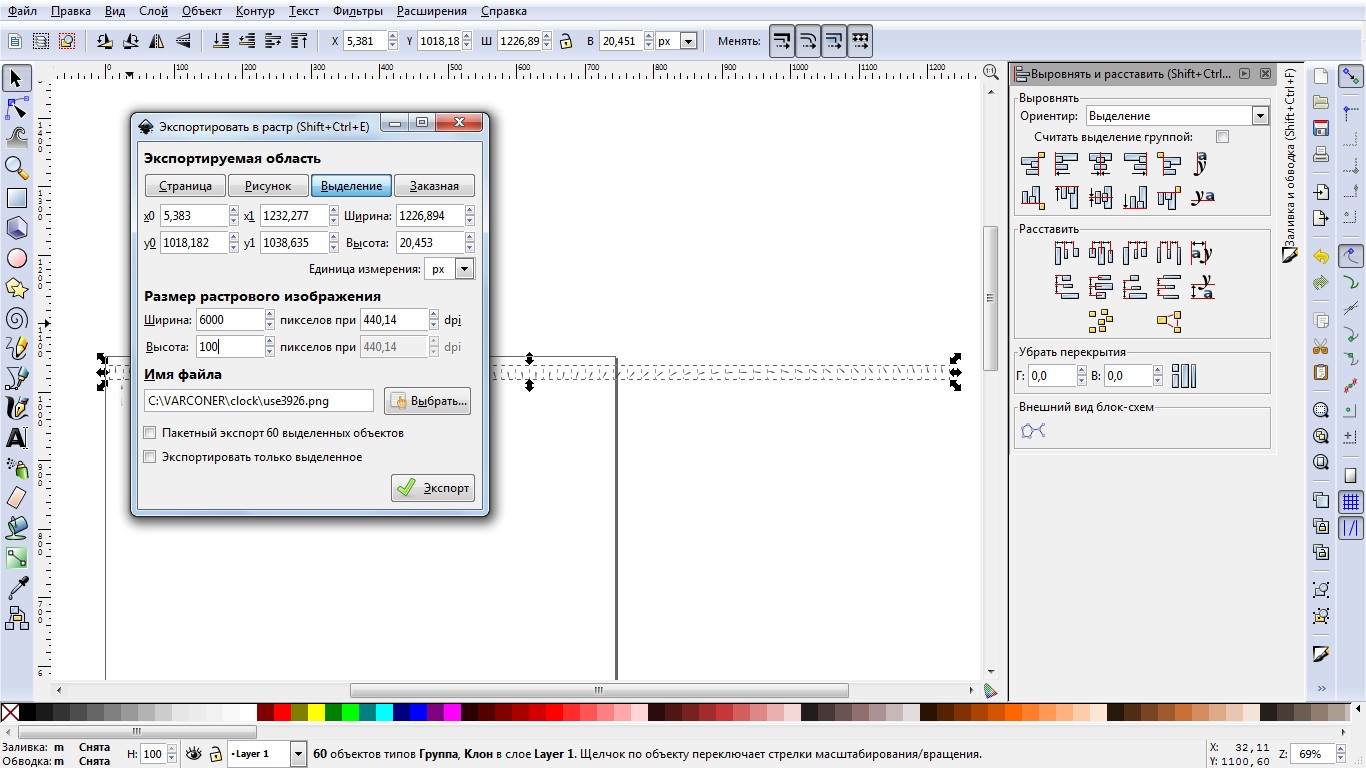Pick the Dropper color picker tool
The image size is (1366, 768).
click(16, 588)
